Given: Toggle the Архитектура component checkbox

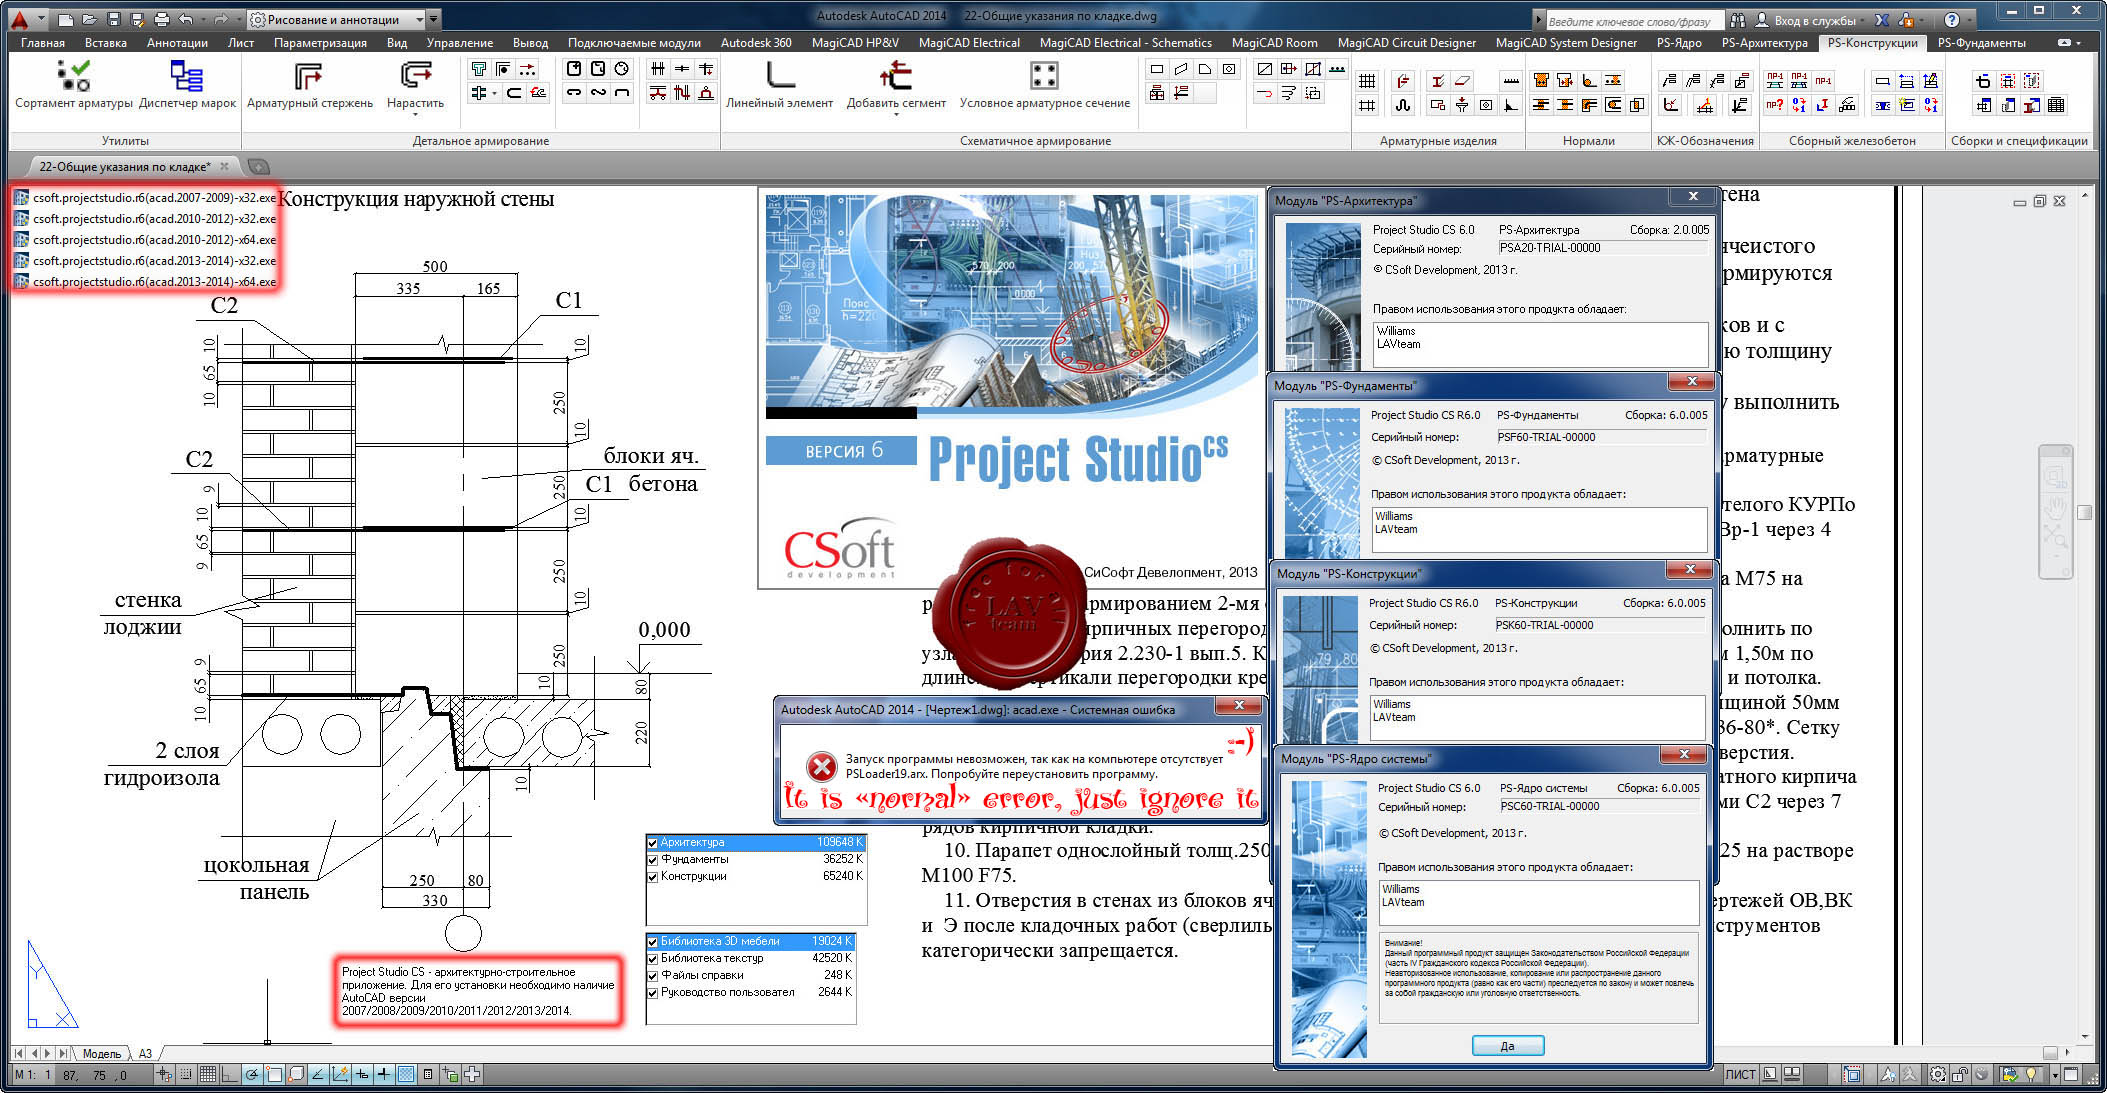Looking at the screenshot, I should click(652, 843).
